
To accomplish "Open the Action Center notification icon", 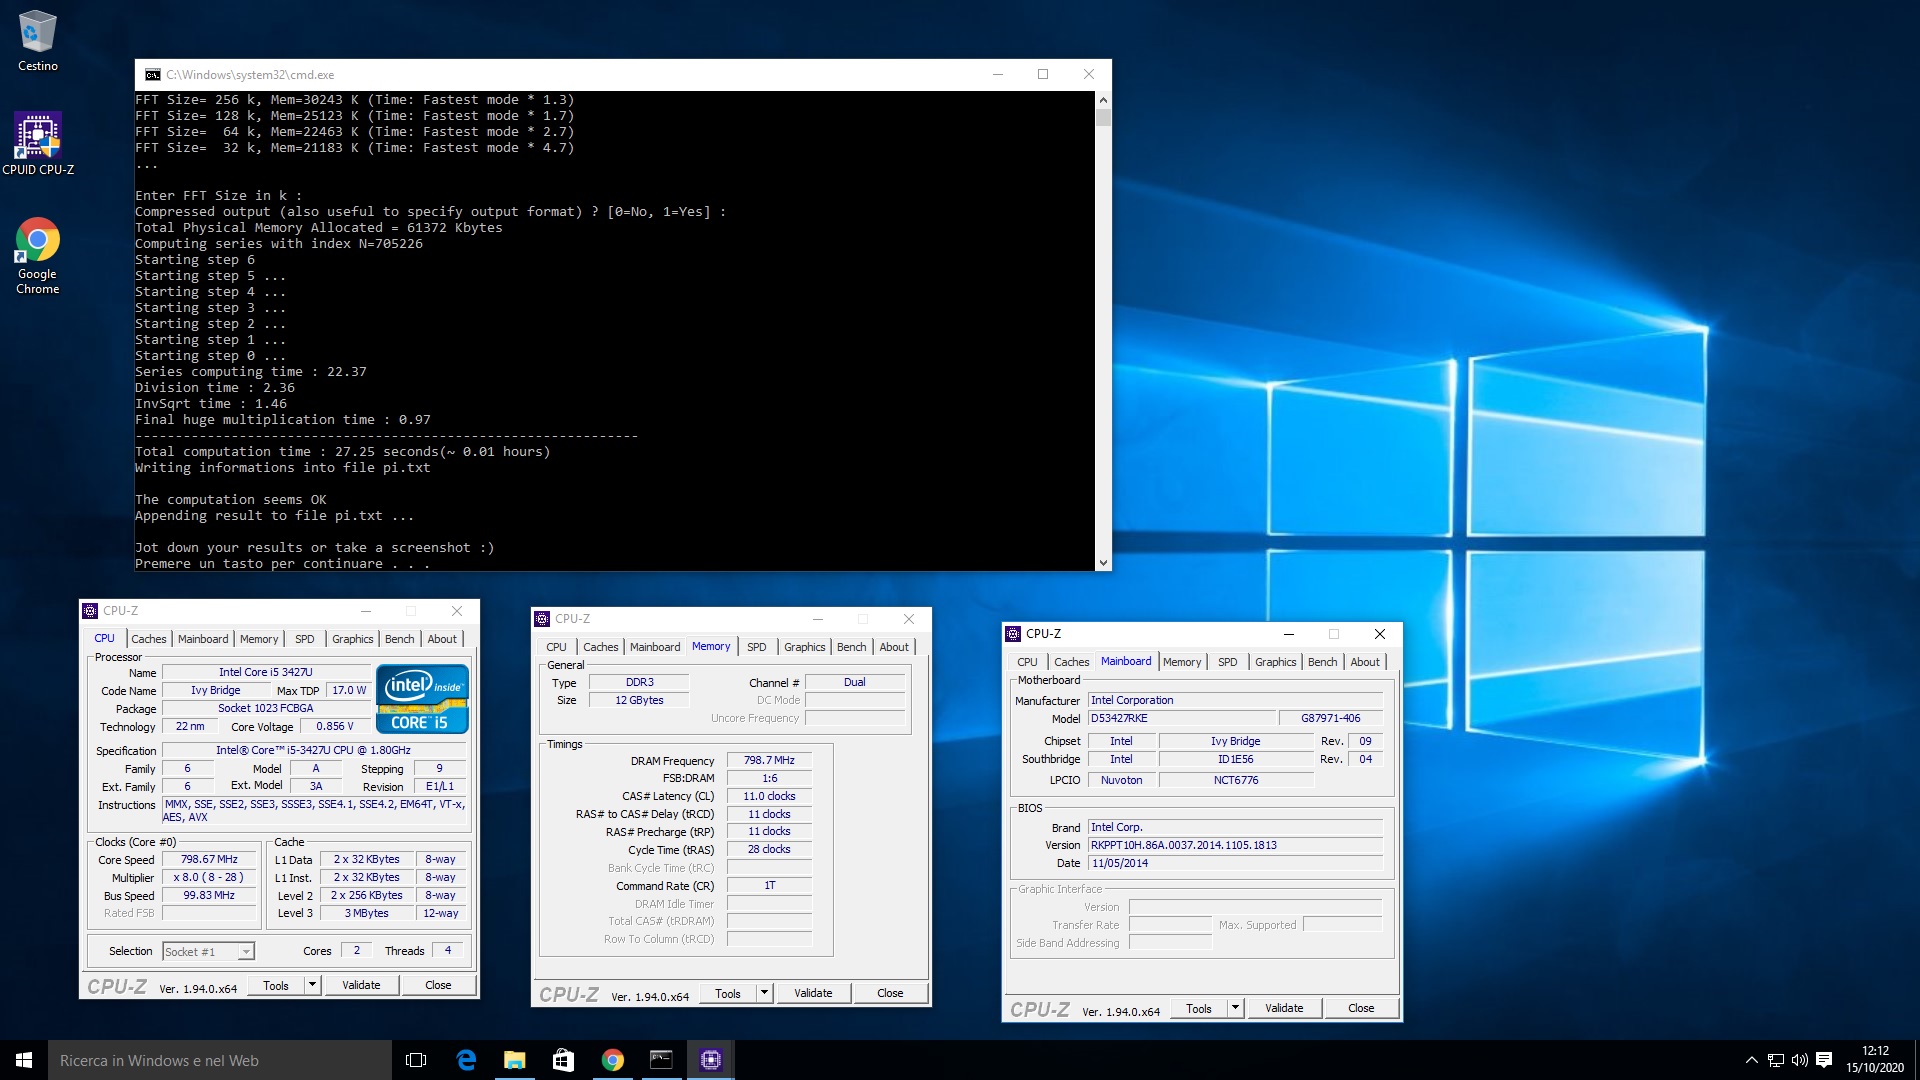I will tap(1824, 1060).
